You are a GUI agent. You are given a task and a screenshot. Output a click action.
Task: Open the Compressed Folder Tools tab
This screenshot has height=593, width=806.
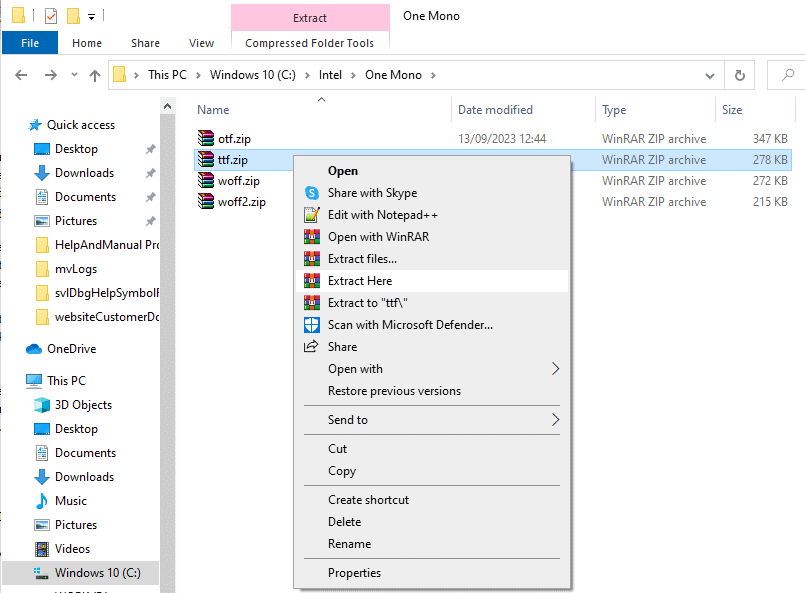coord(309,43)
